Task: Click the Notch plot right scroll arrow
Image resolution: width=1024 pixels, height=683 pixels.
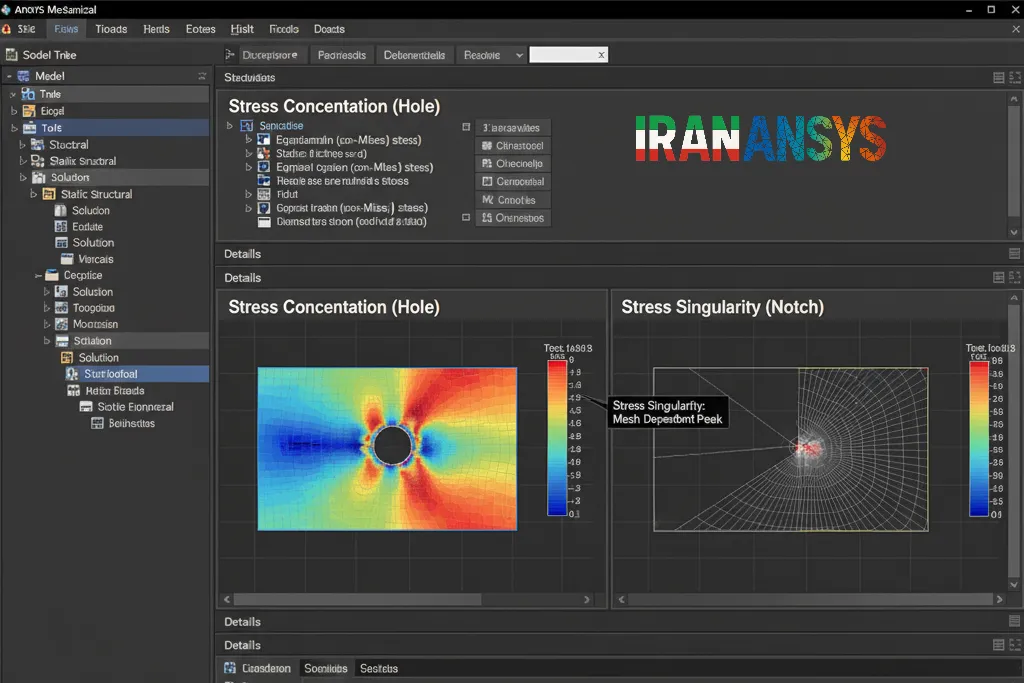Action: tap(999, 599)
